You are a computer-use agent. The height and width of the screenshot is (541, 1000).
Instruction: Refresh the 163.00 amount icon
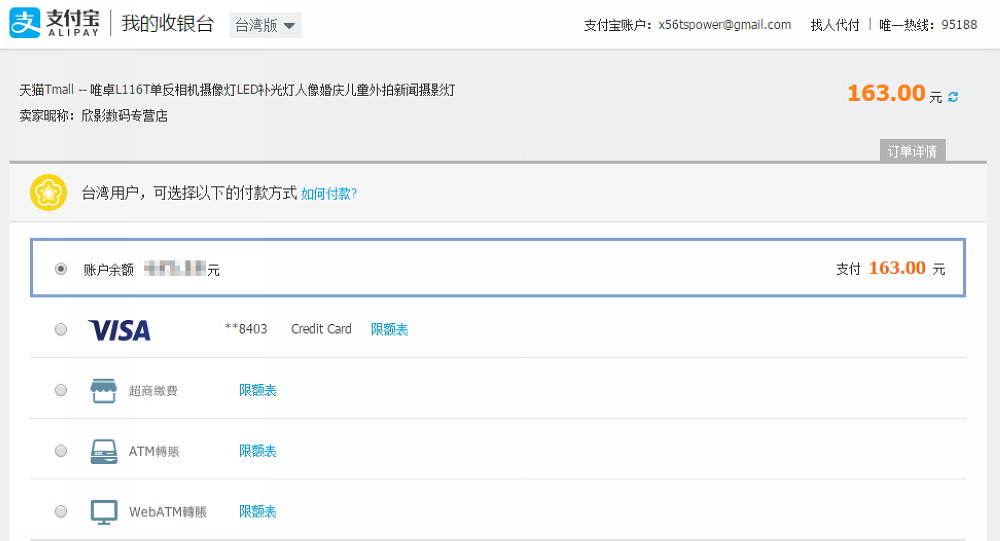[953, 97]
